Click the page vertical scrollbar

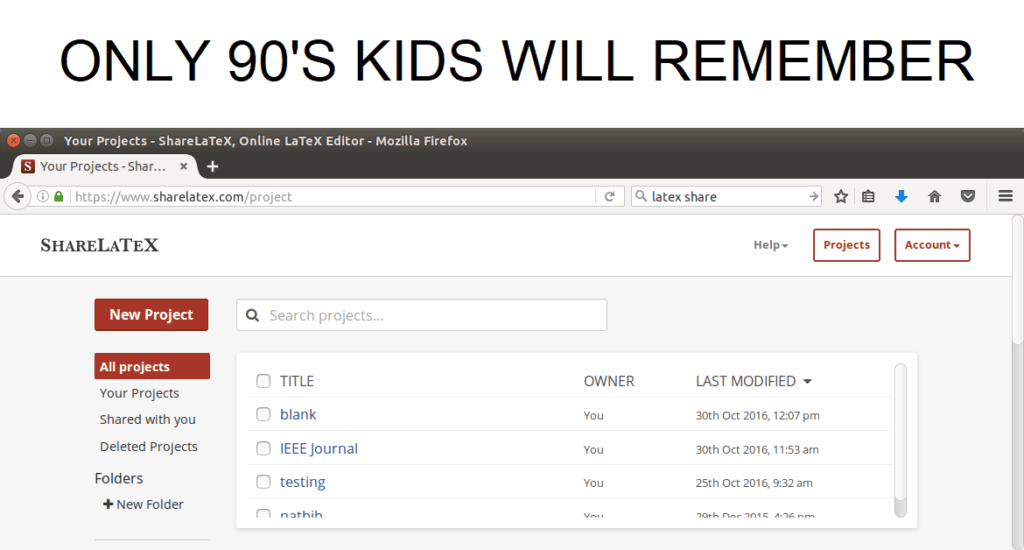tap(1018, 280)
